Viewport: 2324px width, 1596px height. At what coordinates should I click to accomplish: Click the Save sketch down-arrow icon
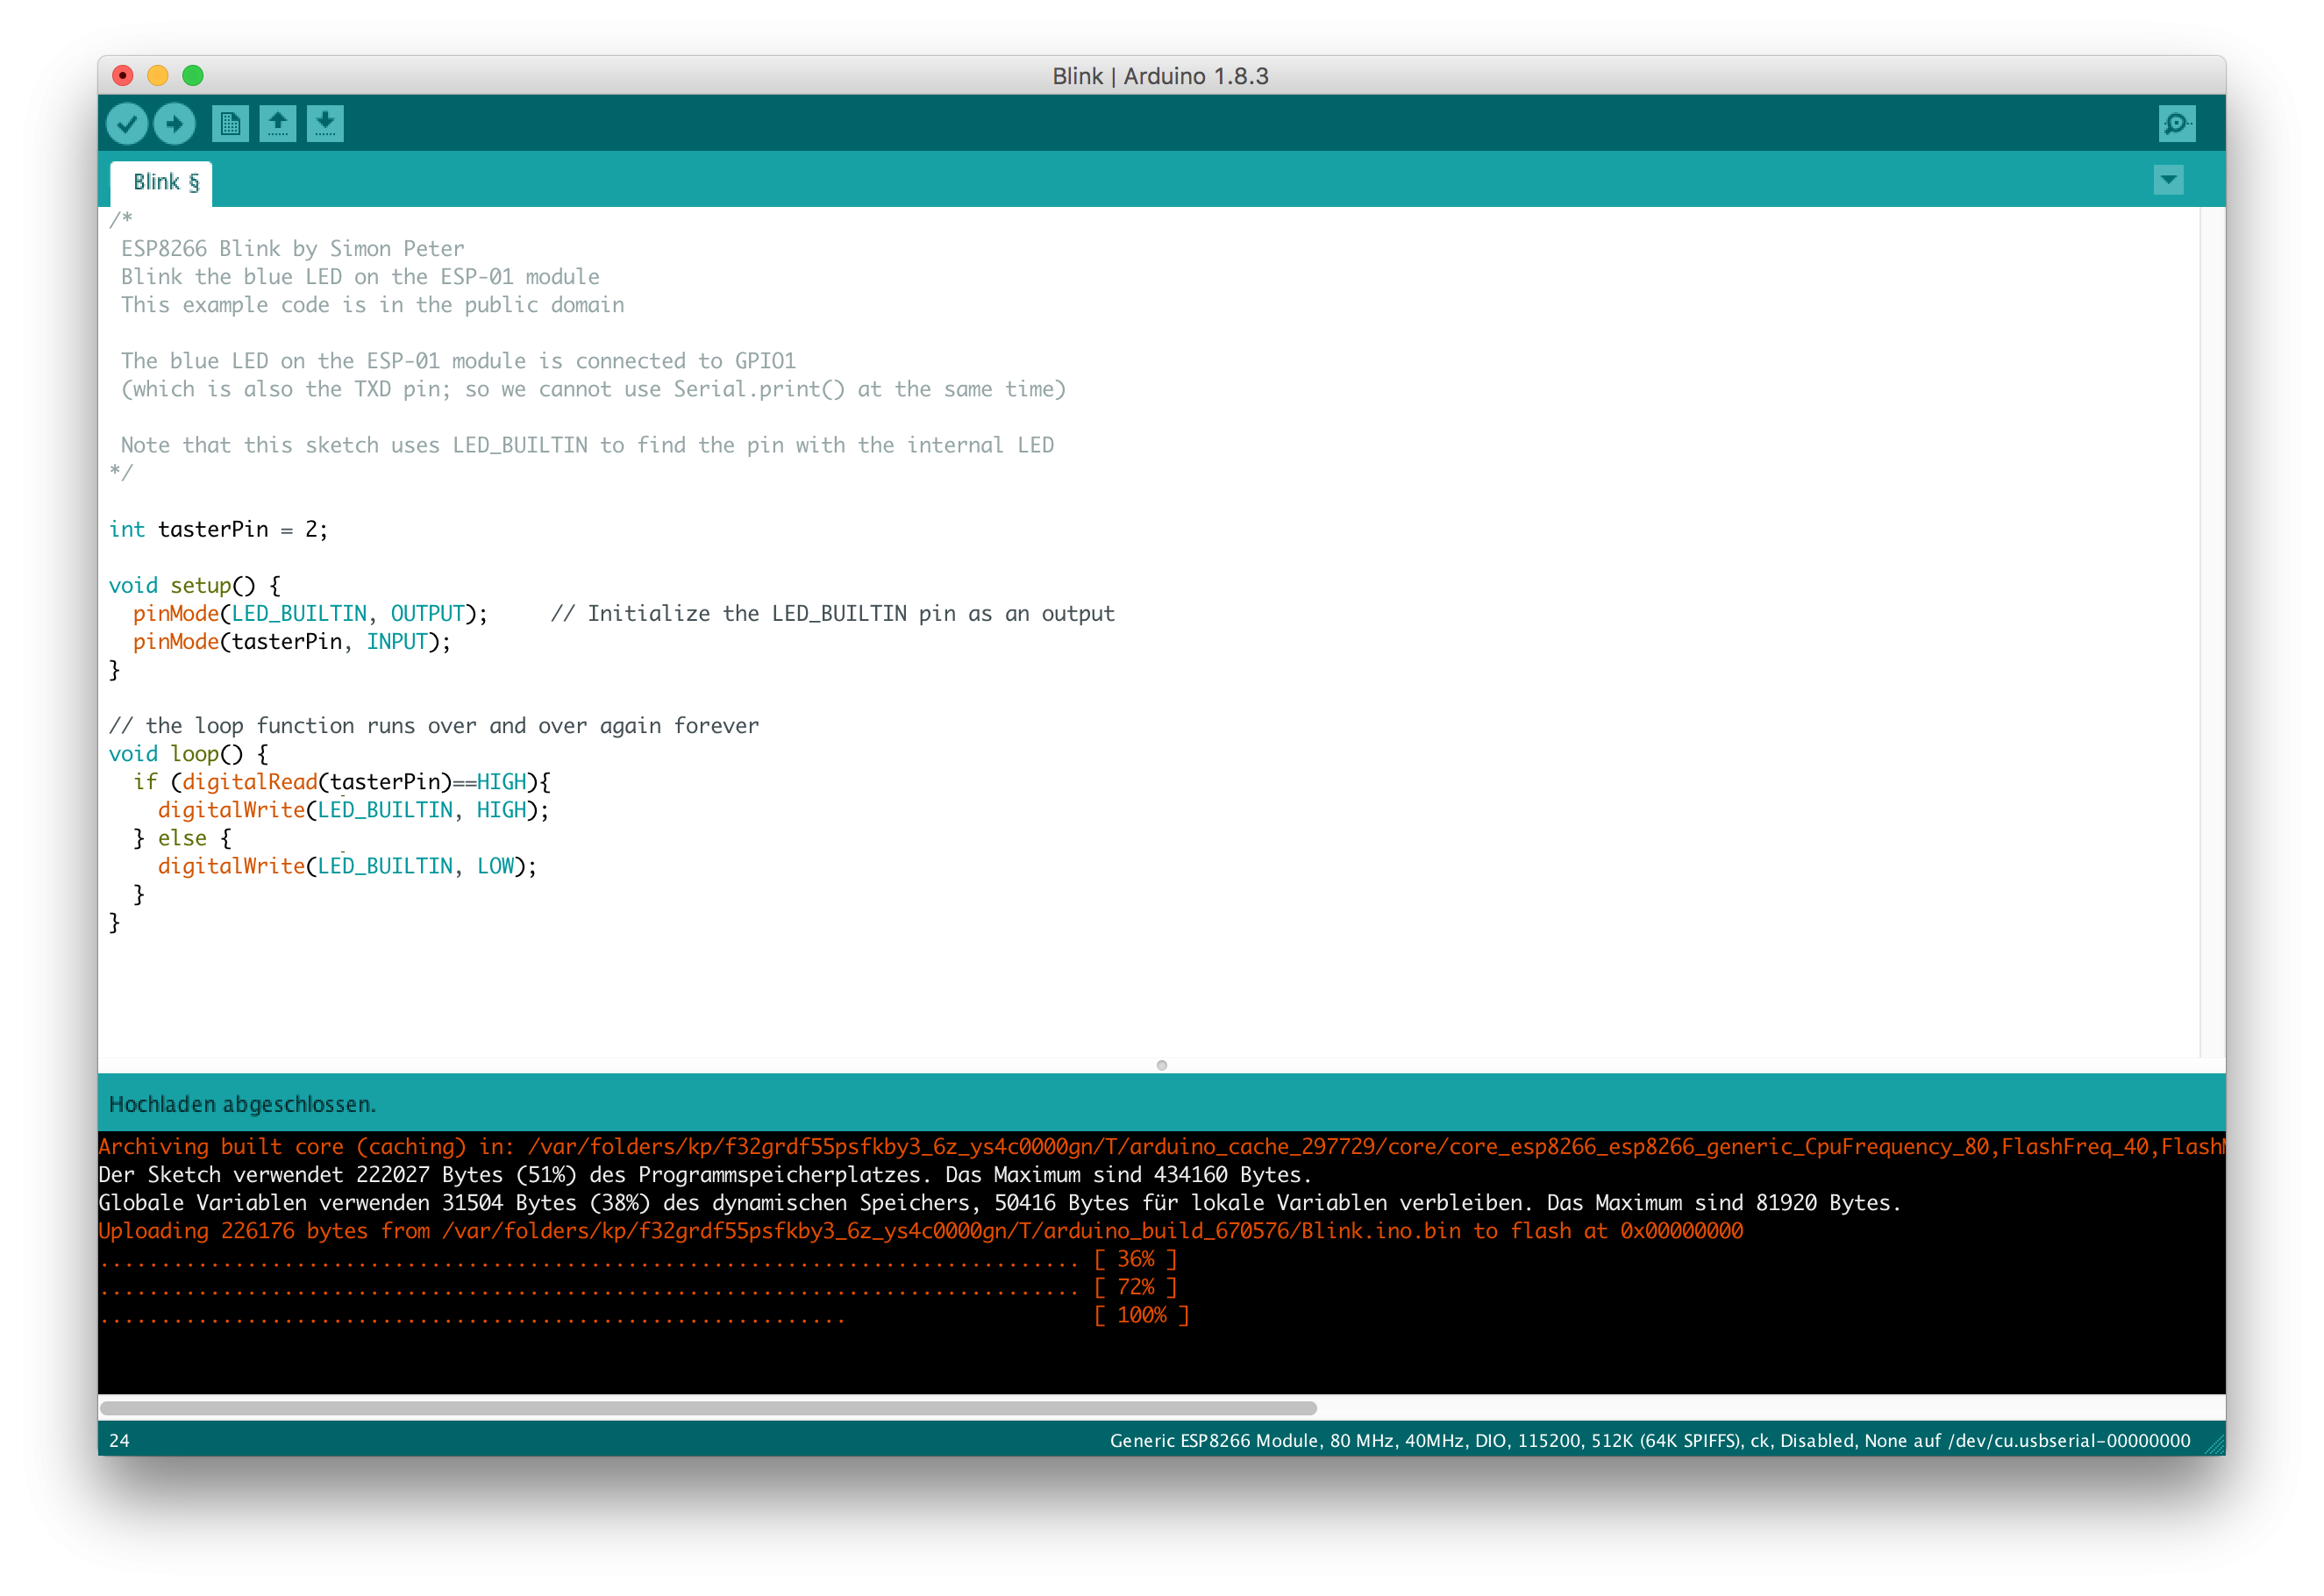click(x=325, y=124)
